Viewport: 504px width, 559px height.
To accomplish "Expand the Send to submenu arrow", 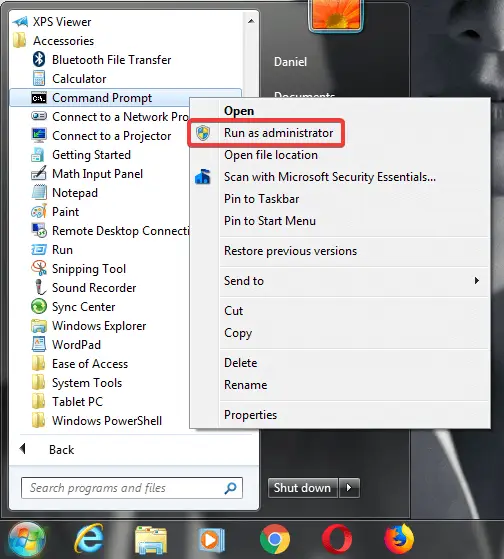I will click(477, 281).
